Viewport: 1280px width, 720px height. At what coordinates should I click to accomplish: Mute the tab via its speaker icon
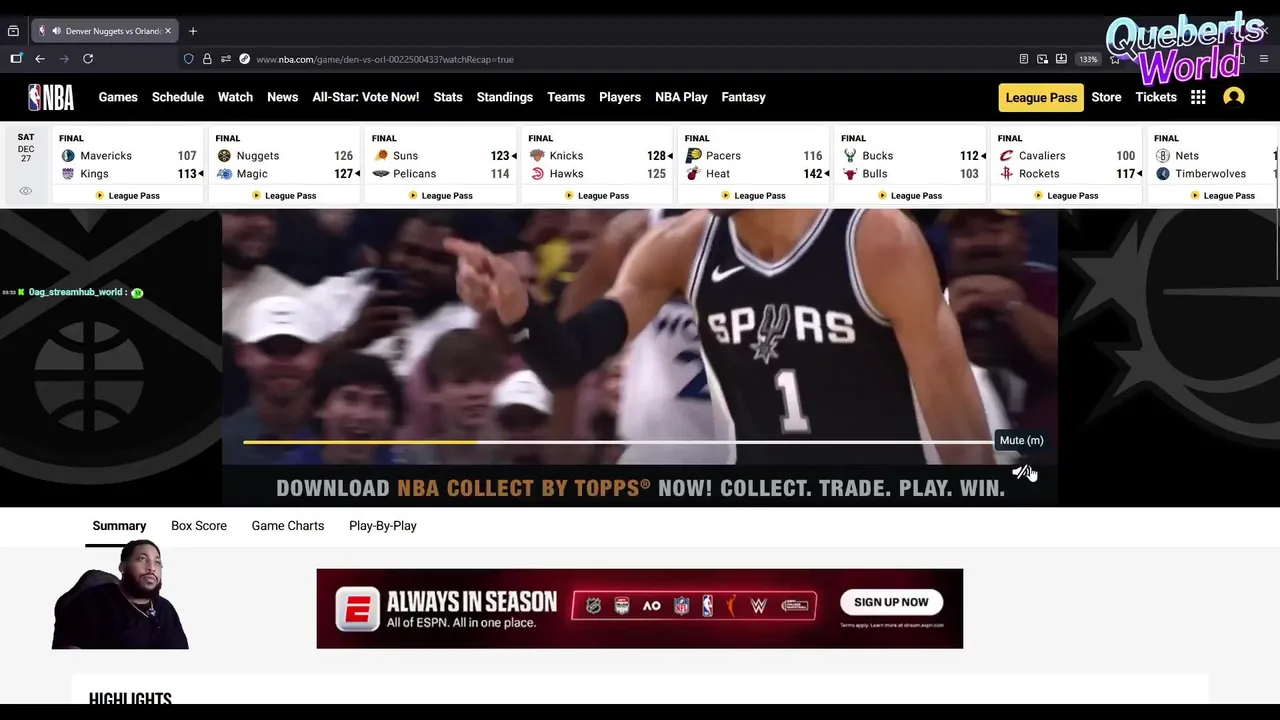(x=56, y=31)
